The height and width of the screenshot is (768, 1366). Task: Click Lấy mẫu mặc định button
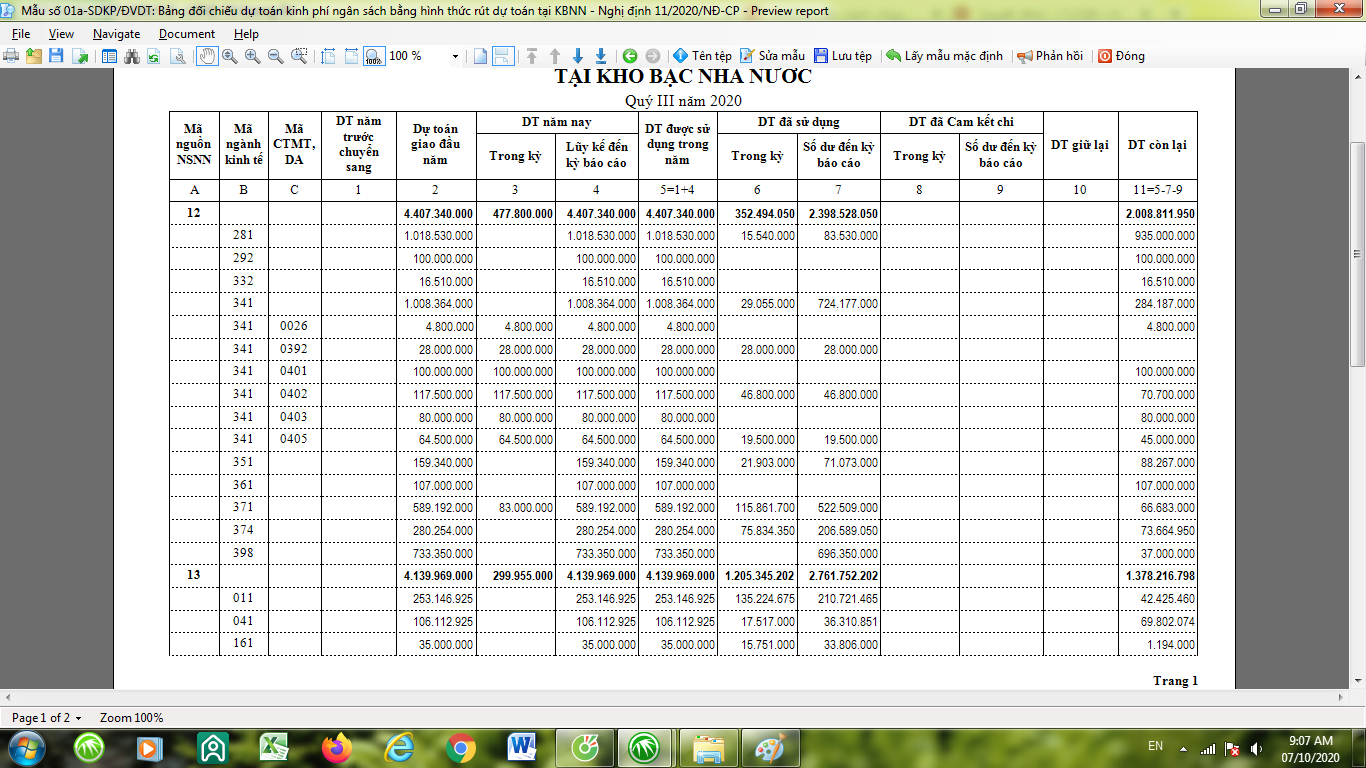click(x=944, y=56)
